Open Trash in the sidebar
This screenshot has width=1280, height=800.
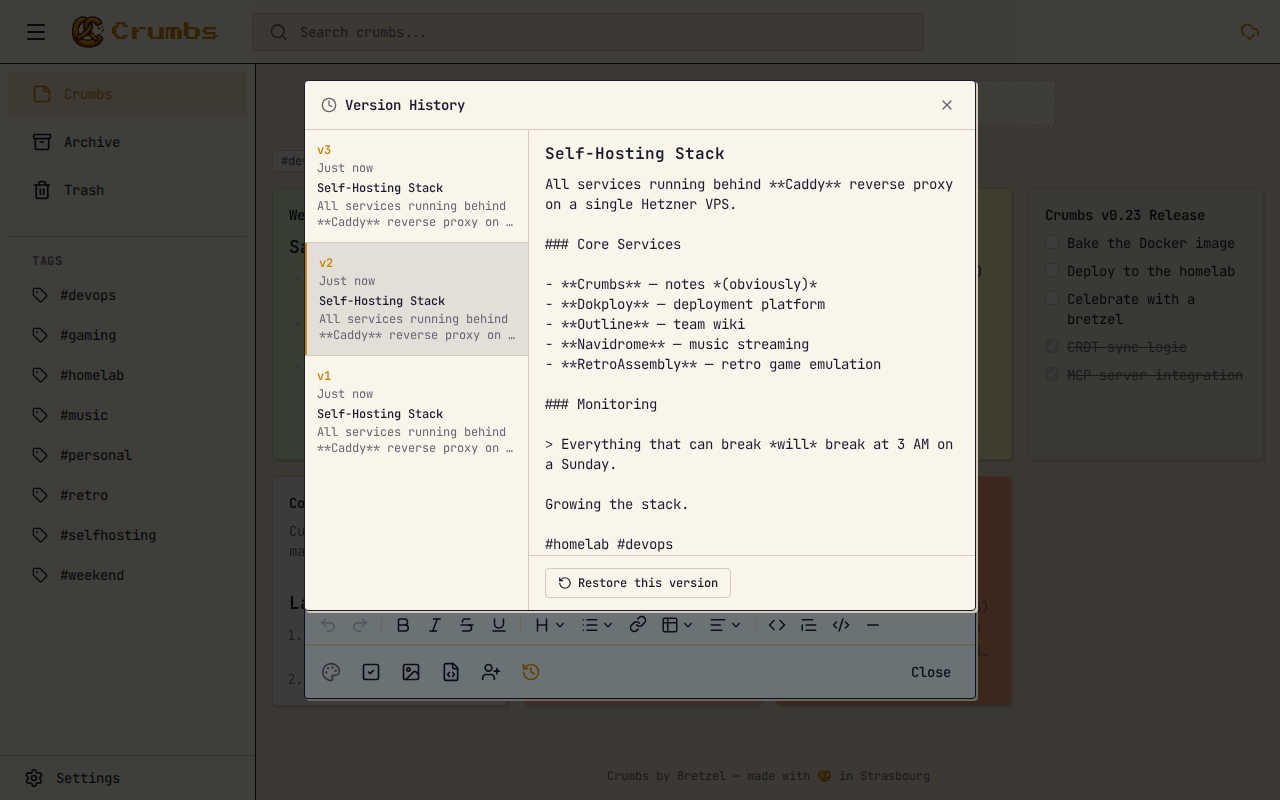[x=128, y=190]
